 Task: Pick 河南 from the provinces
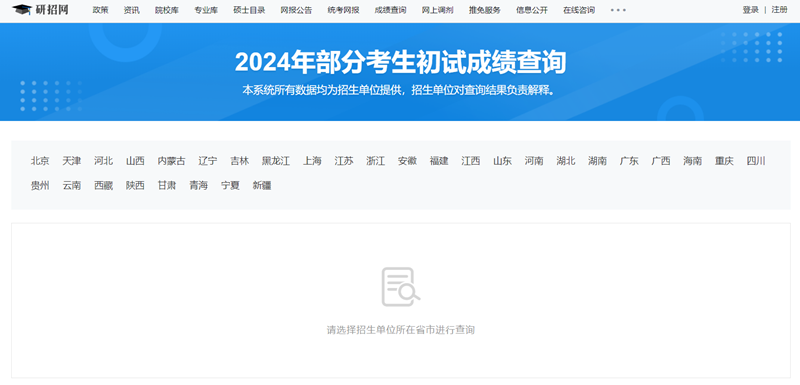click(534, 161)
